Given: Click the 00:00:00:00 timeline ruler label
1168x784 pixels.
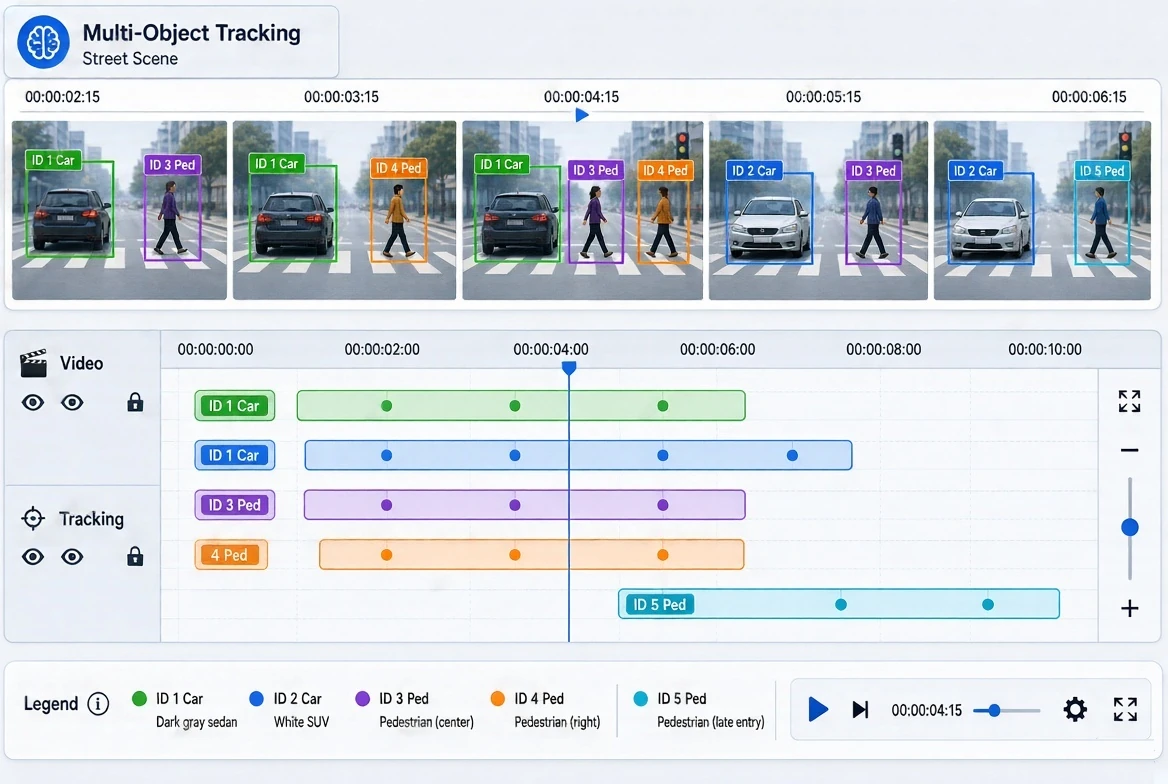Looking at the screenshot, I should [x=215, y=349].
